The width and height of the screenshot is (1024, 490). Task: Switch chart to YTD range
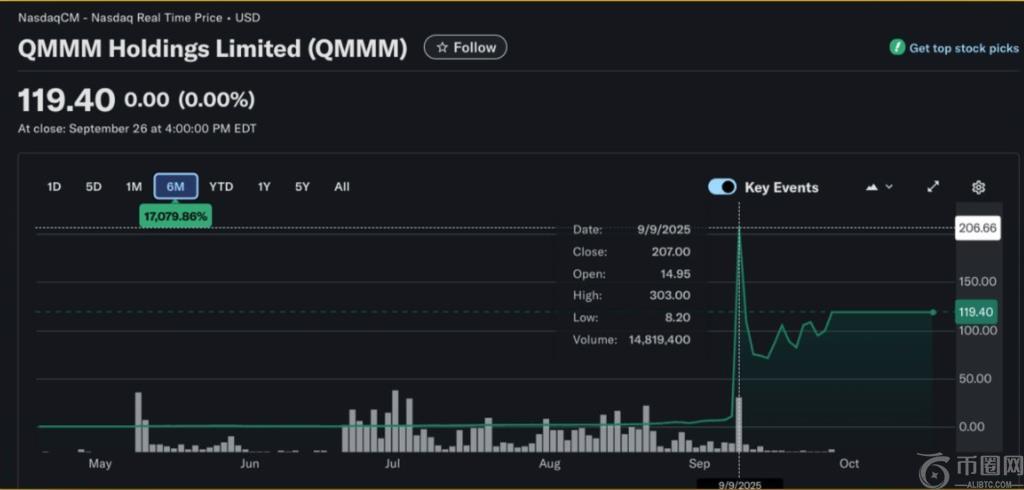pyautogui.click(x=221, y=186)
